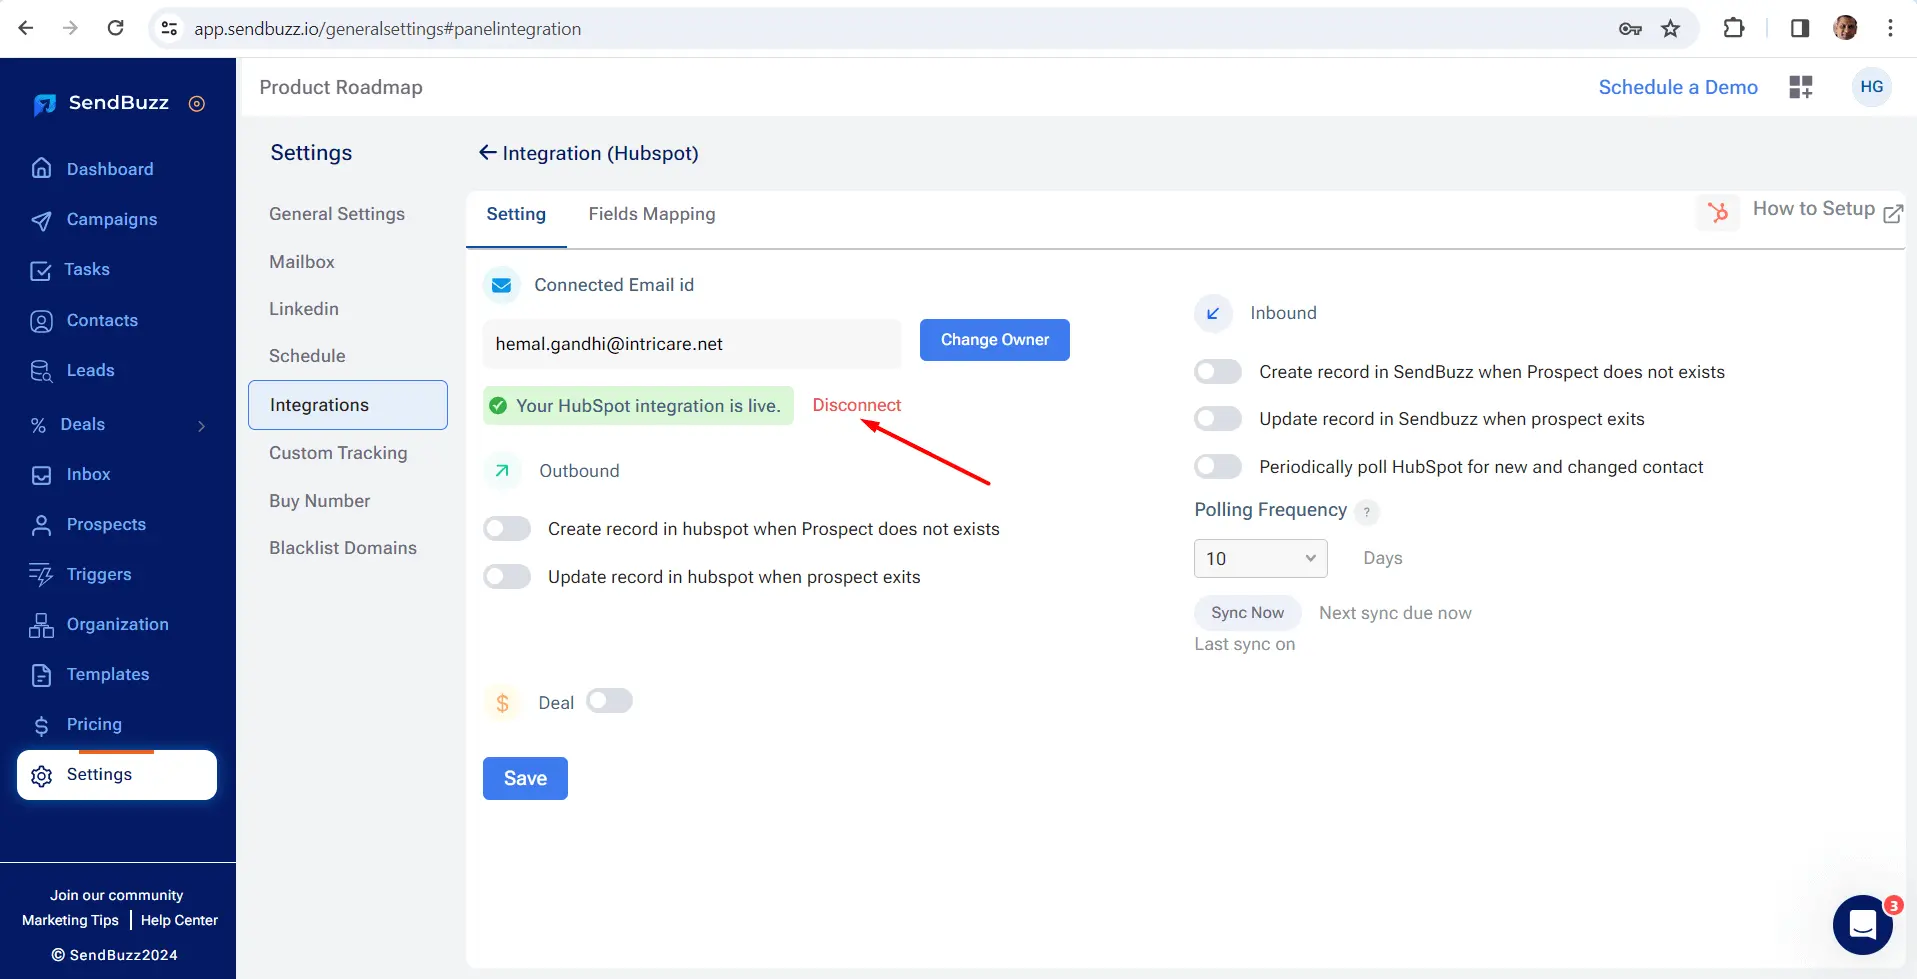Image resolution: width=1917 pixels, height=979 pixels.
Task: Open the browser three-dot menu
Action: click(1890, 28)
